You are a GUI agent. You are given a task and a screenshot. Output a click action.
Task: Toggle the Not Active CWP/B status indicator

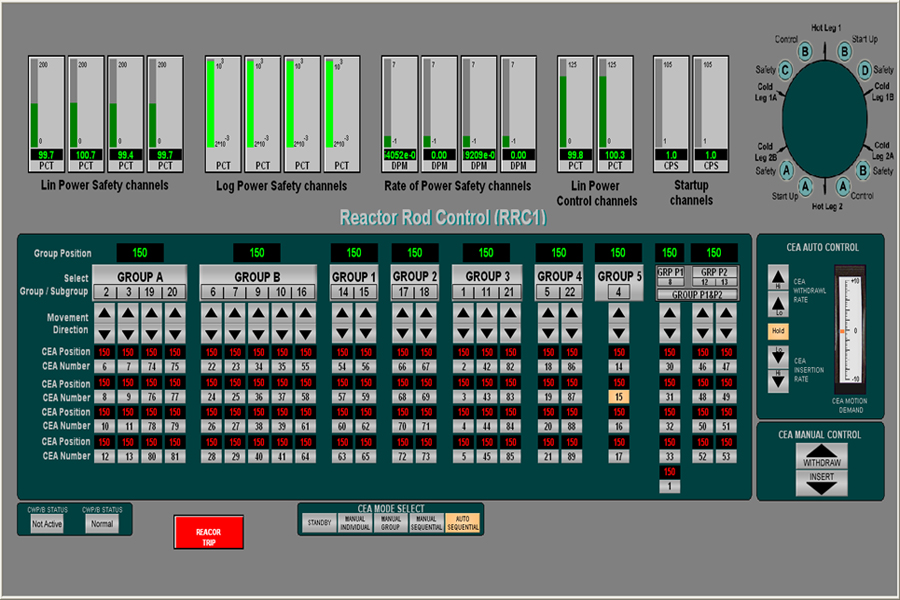click(x=47, y=524)
